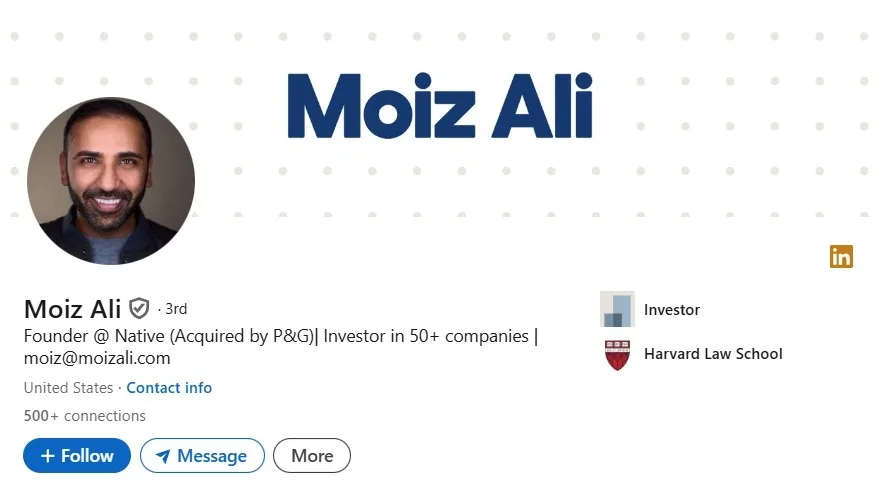Click the Investor company logo
The width and height of the screenshot is (878, 496).
click(x=617, y=310)
